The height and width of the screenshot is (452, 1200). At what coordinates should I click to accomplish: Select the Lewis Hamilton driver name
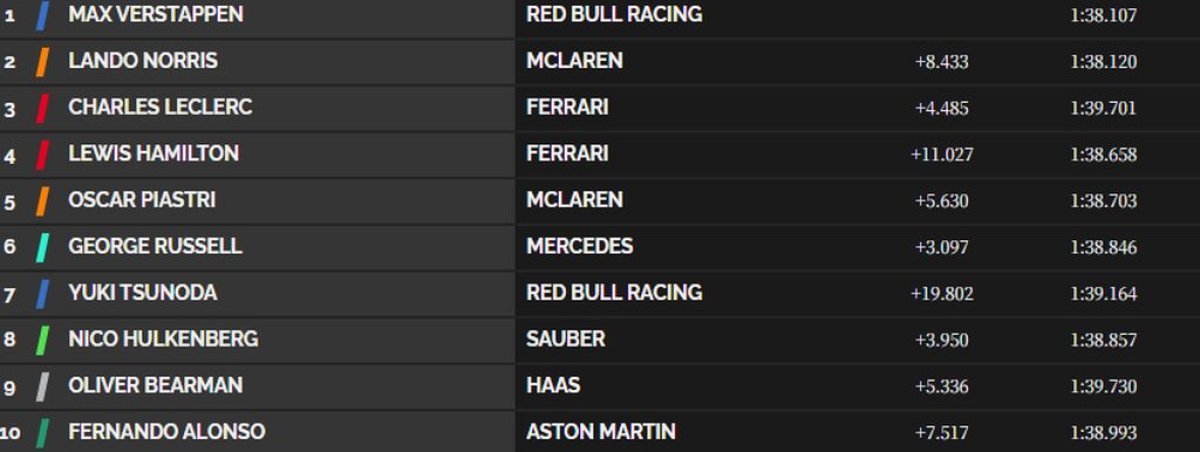pyautogui.click(x=153, y=154)
